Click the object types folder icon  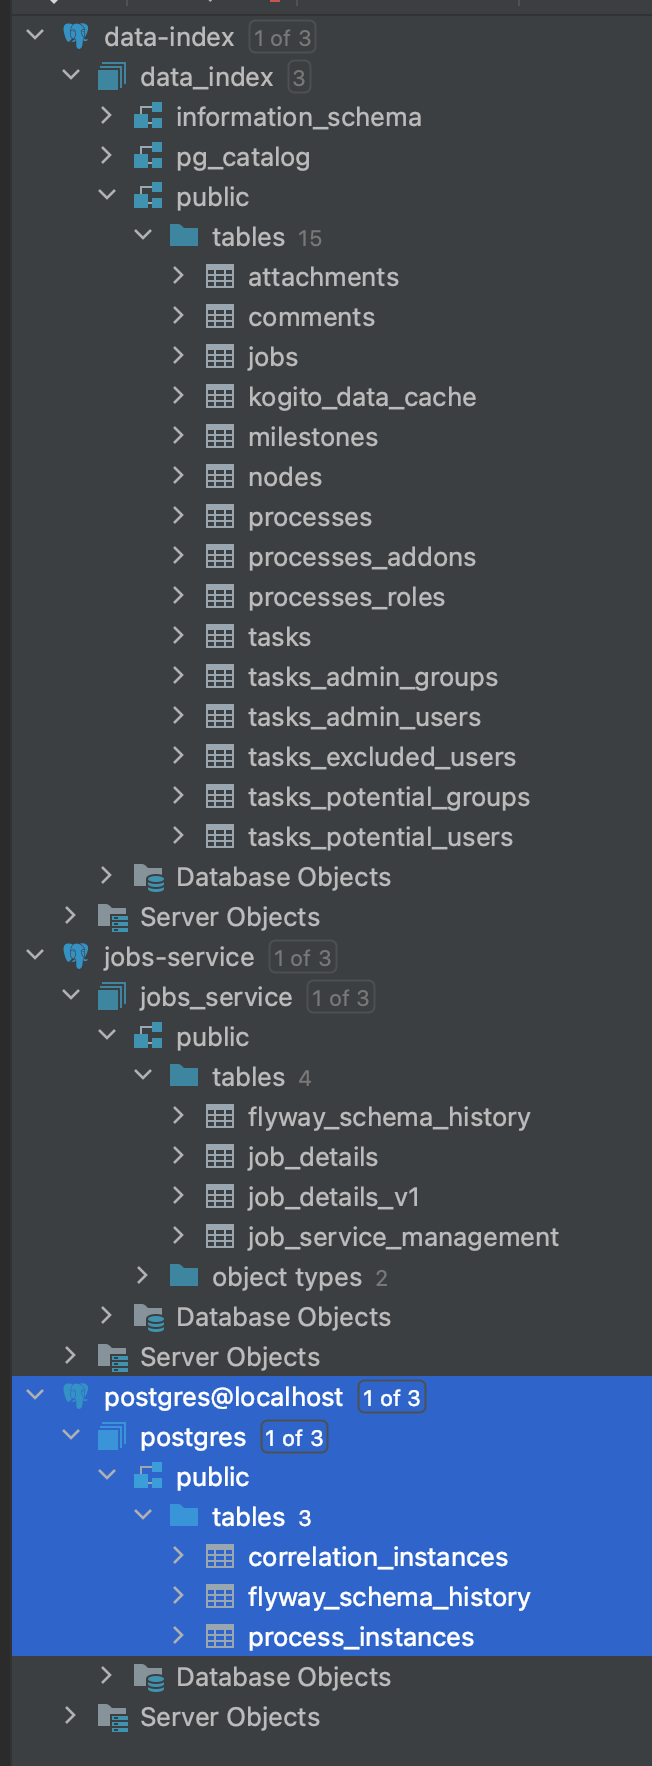coord(184,1277)
